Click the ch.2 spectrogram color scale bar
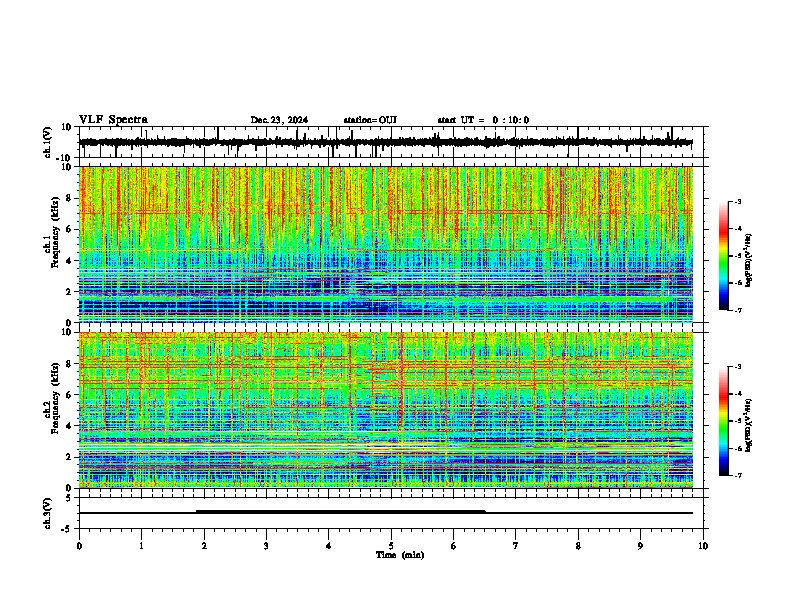Screen dimensions: 792x612 pos(724,421)
